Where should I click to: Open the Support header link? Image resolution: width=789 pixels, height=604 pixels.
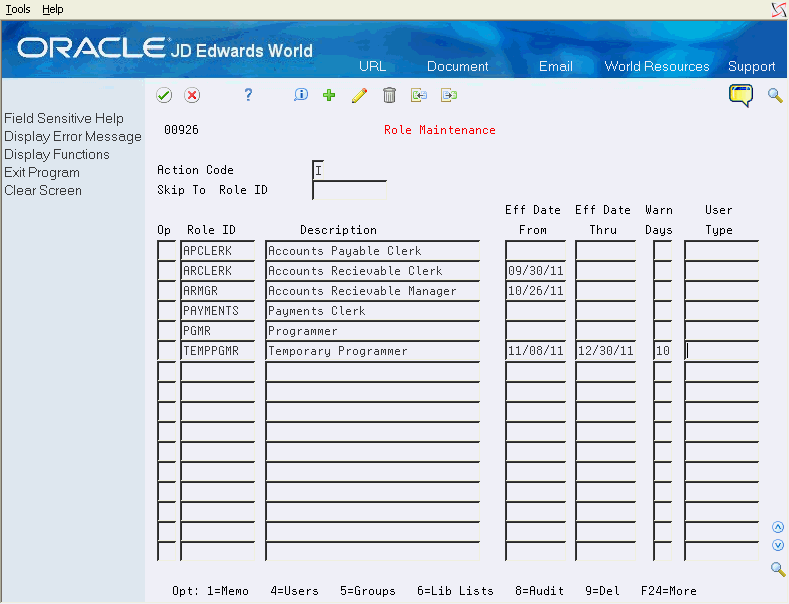point(751,66)
